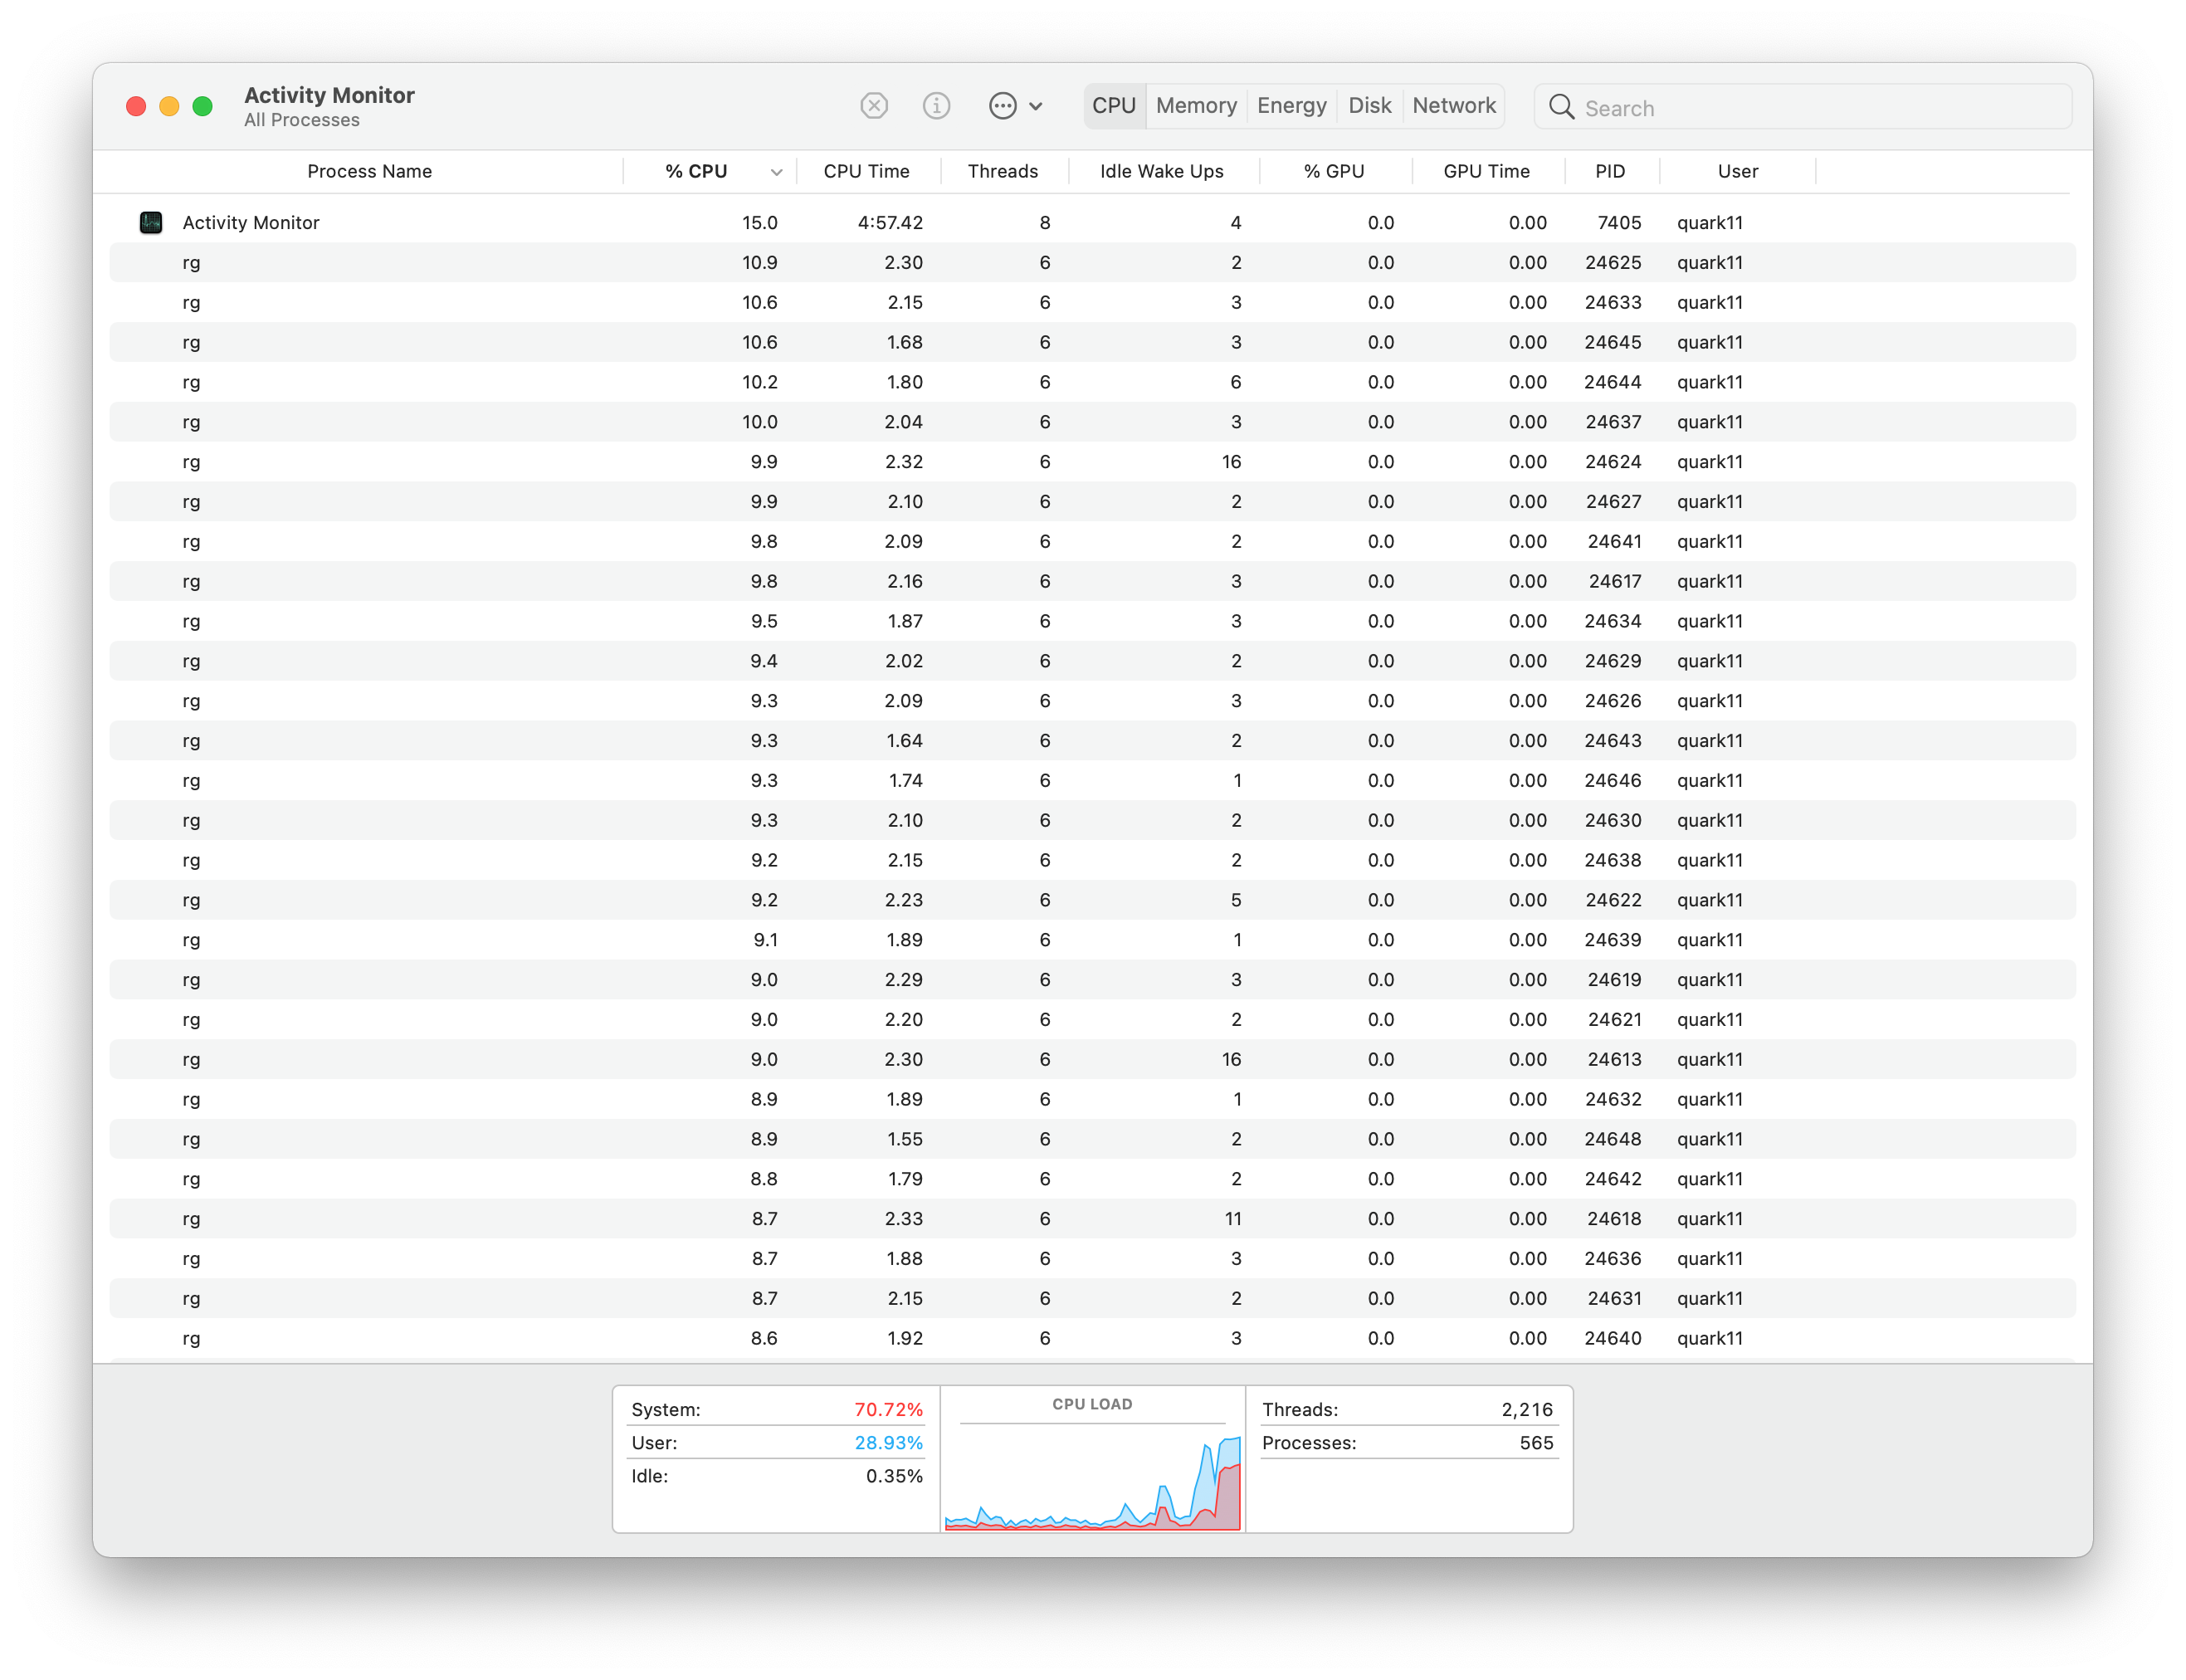Select rg process with PID 24619
This screenshot has width=2186, height=1680.
pyautogui.click(x=1092, y=980)
